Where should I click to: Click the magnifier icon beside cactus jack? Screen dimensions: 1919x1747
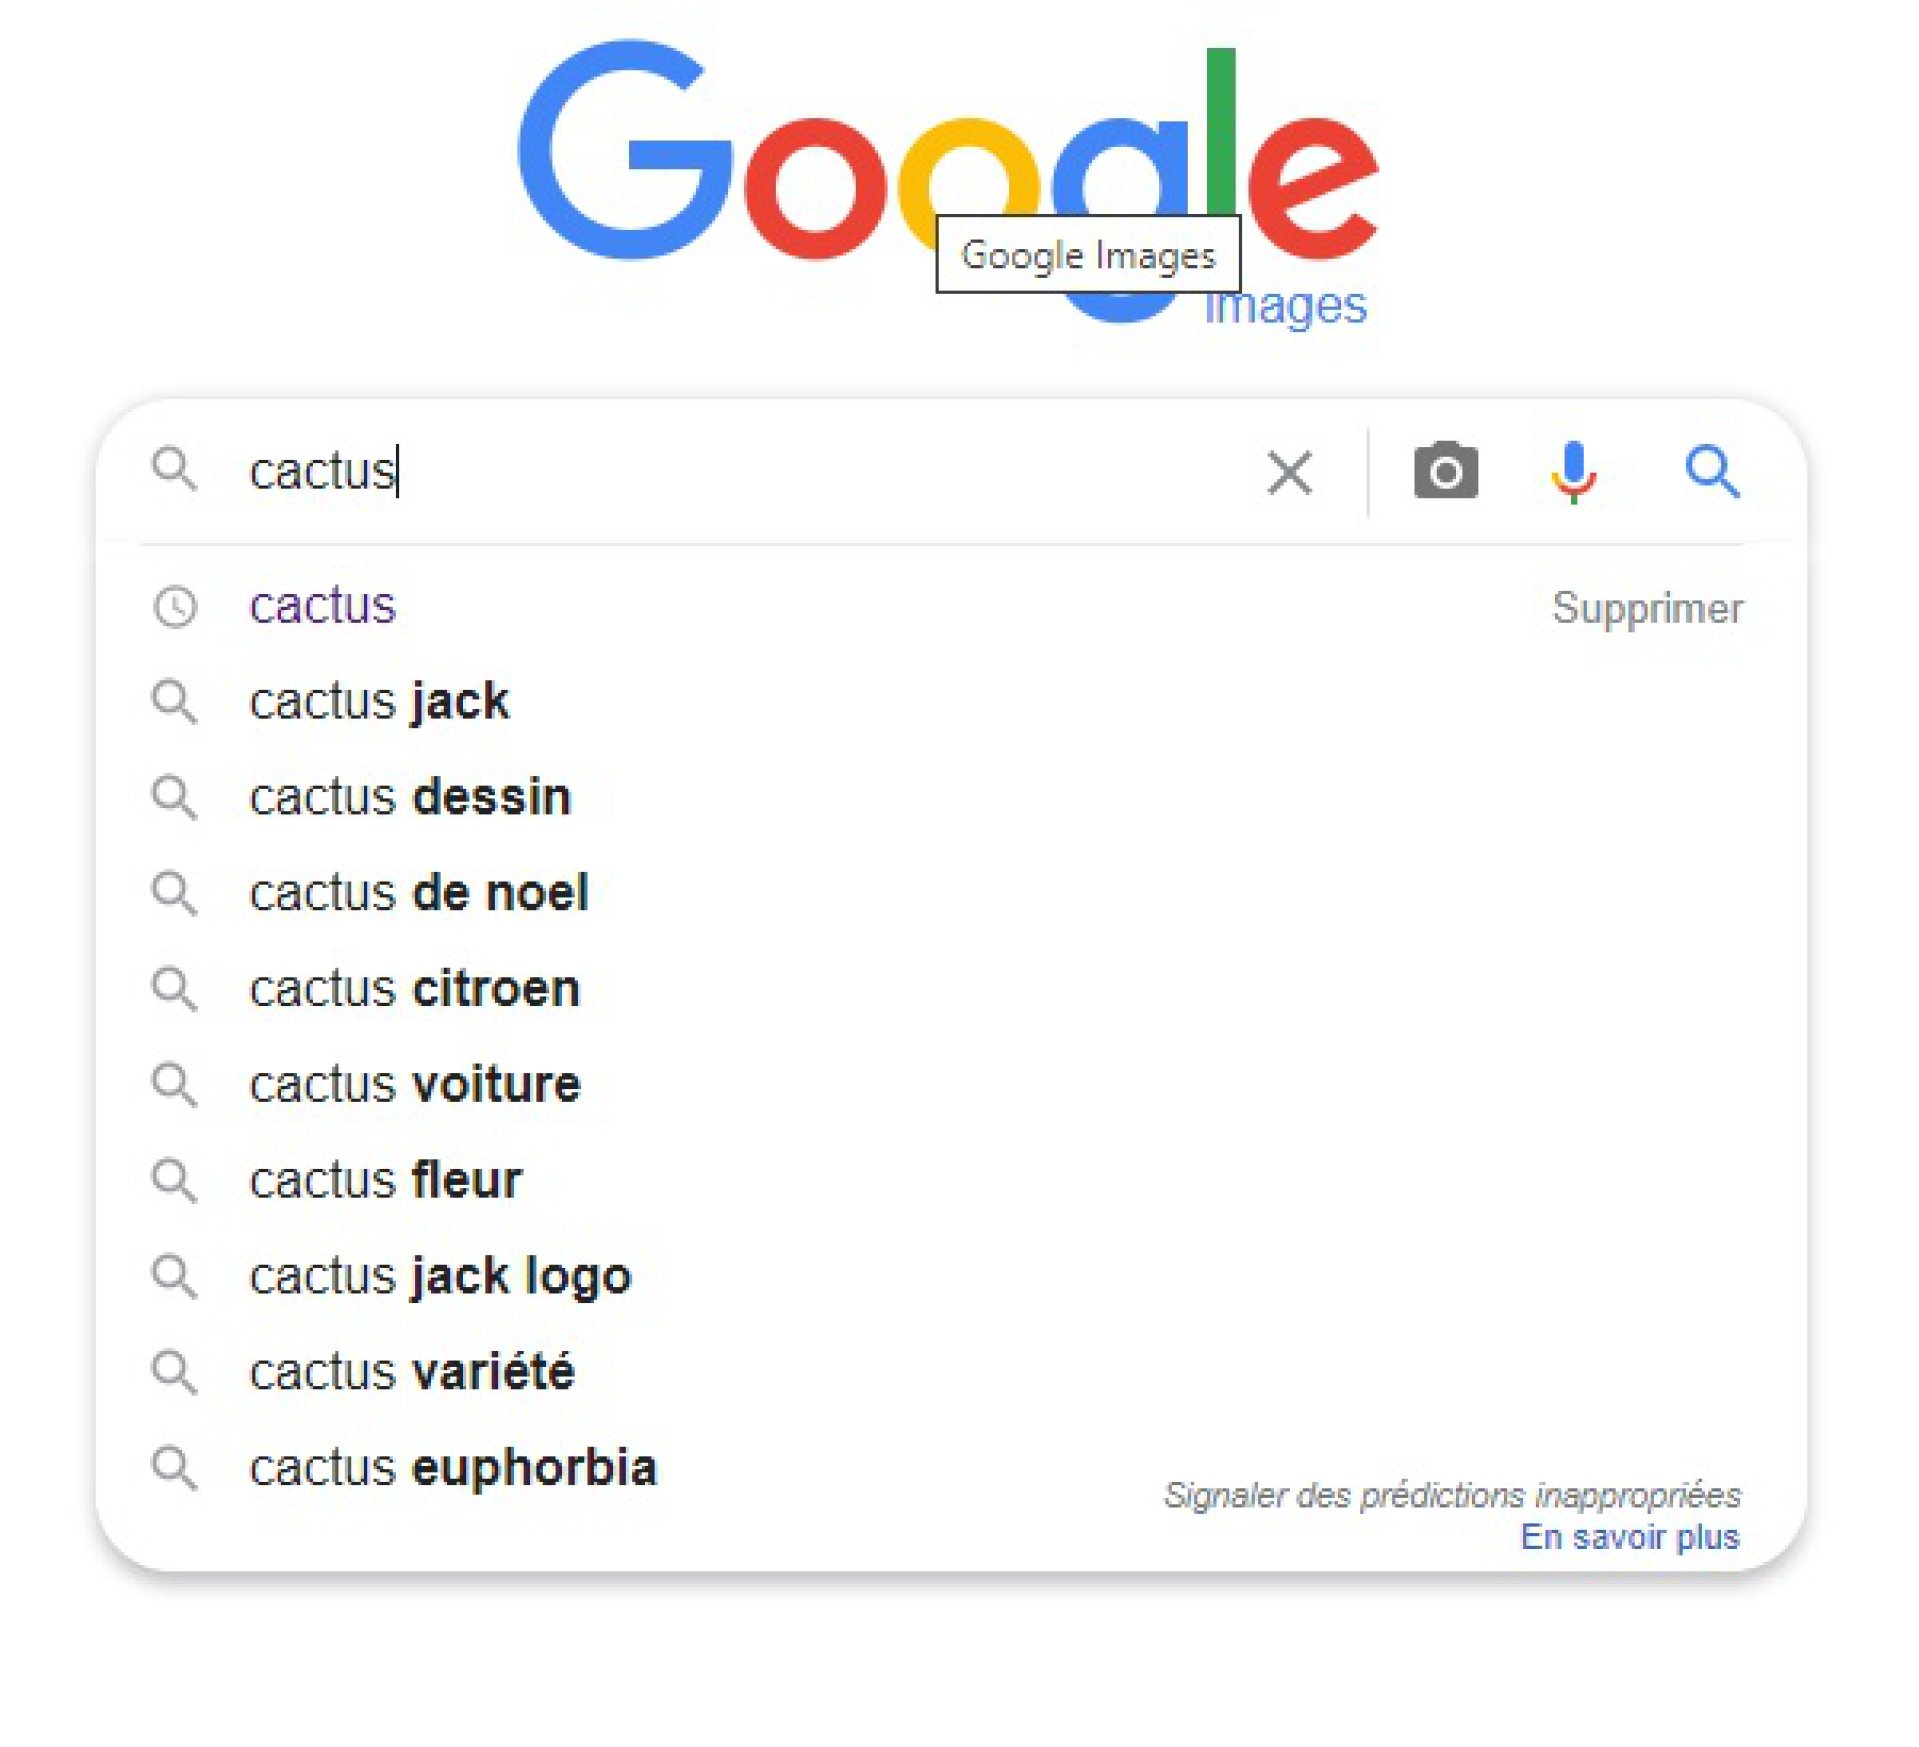174,701
